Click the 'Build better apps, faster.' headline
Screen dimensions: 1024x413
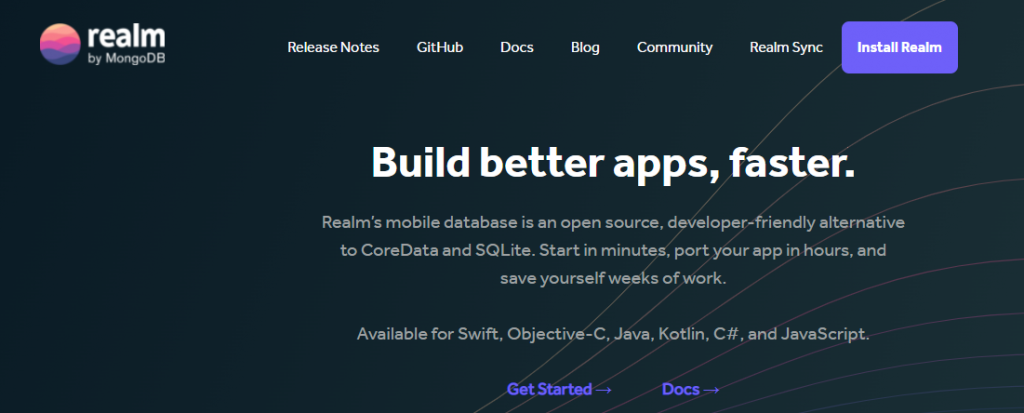click(x=613, y=163)
